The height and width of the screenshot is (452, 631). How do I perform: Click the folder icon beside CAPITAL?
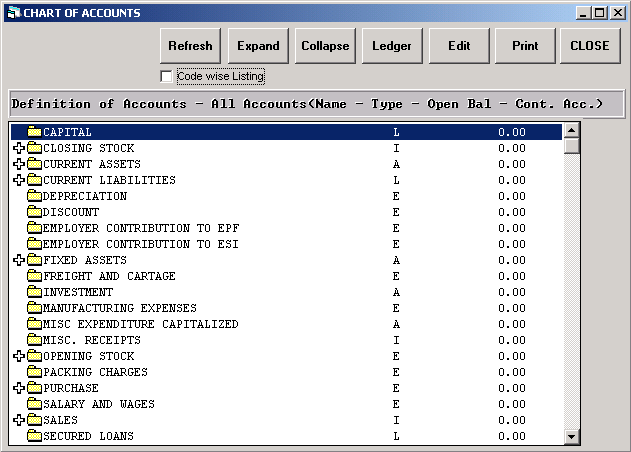tap(34, 132)
